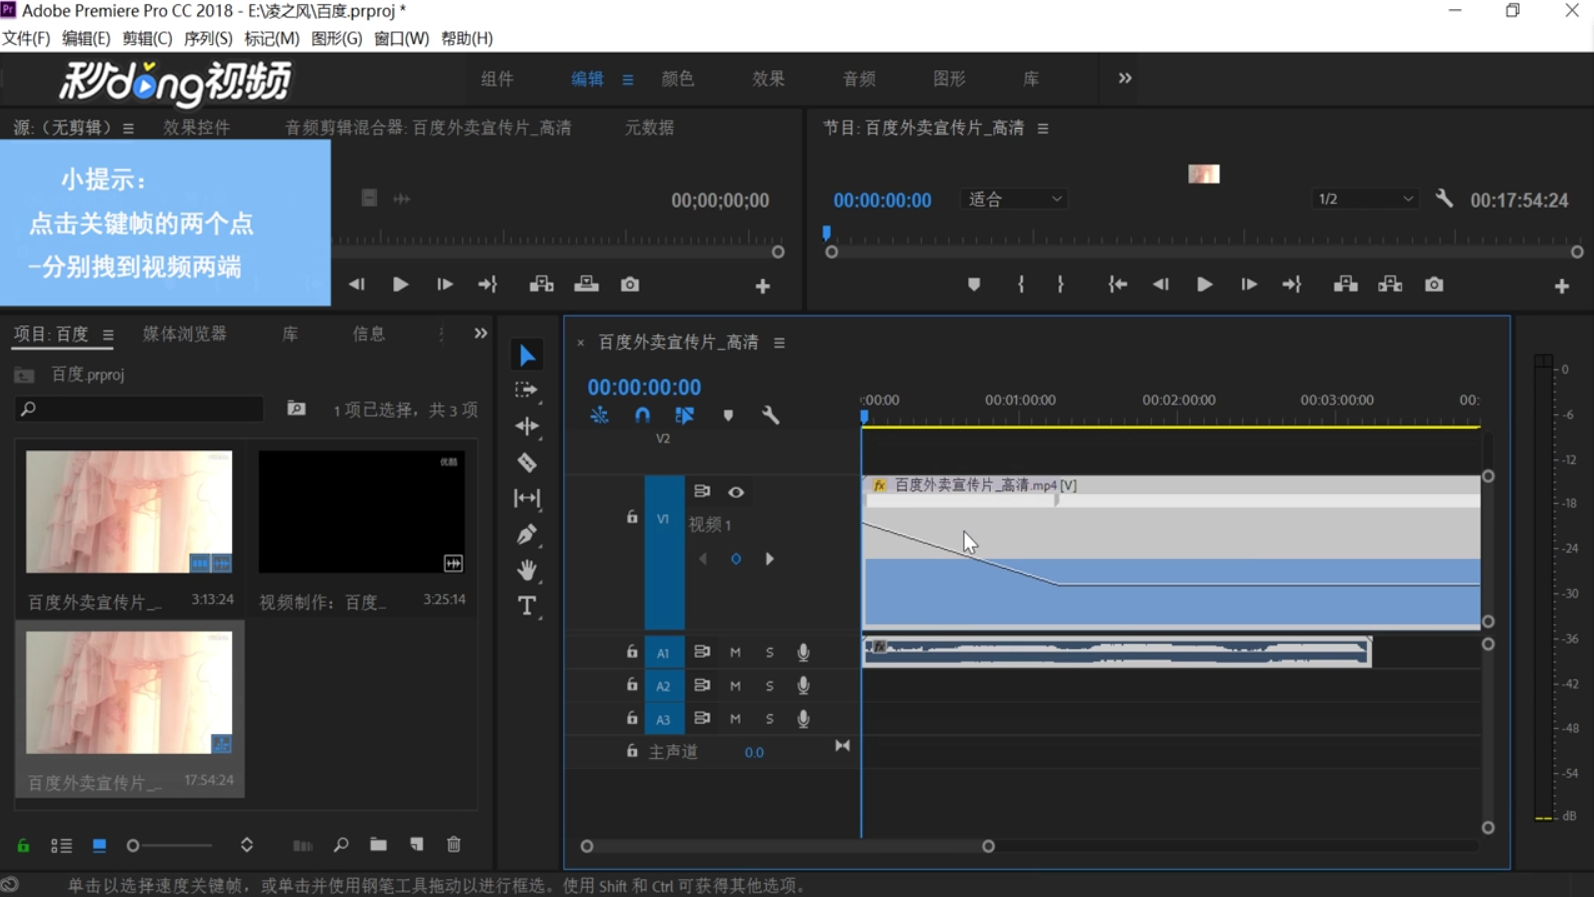This screenshot has width=1594, height=897.
Task: Expand hidden project panel tabs
Action: tap(481, 334)
